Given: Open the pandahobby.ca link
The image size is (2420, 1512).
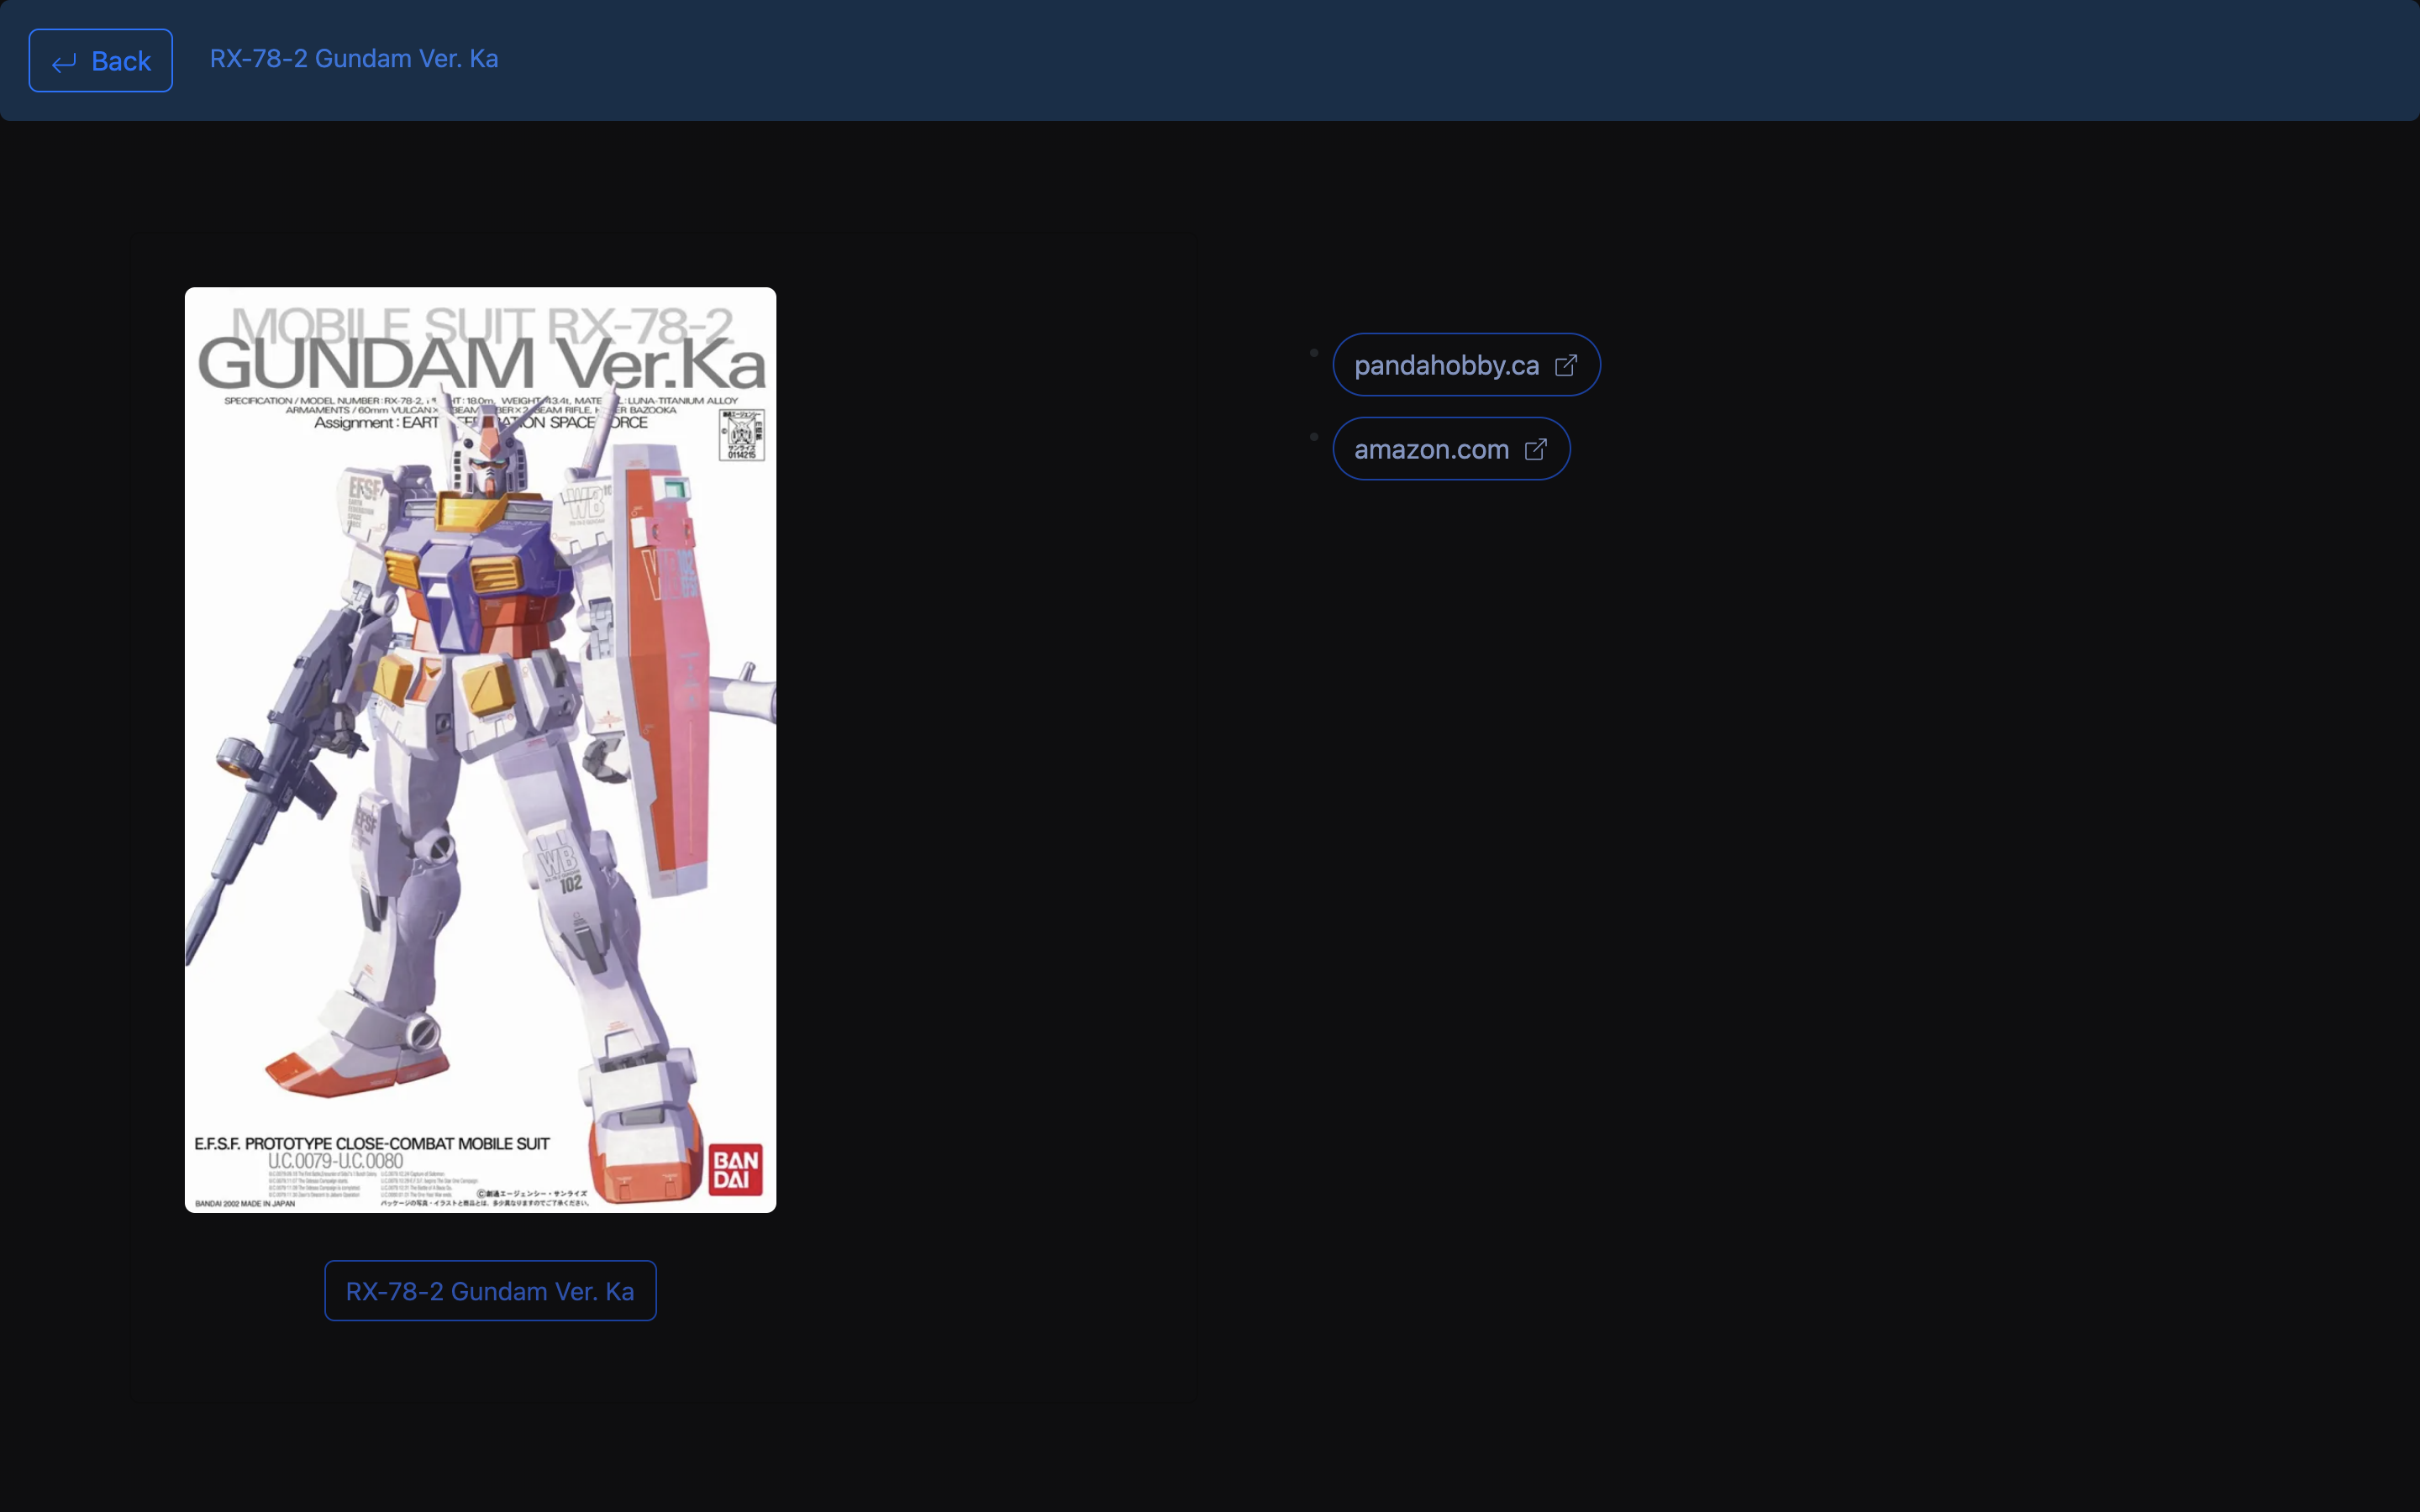Looking at the screenshot, I should click(1466, 365).
